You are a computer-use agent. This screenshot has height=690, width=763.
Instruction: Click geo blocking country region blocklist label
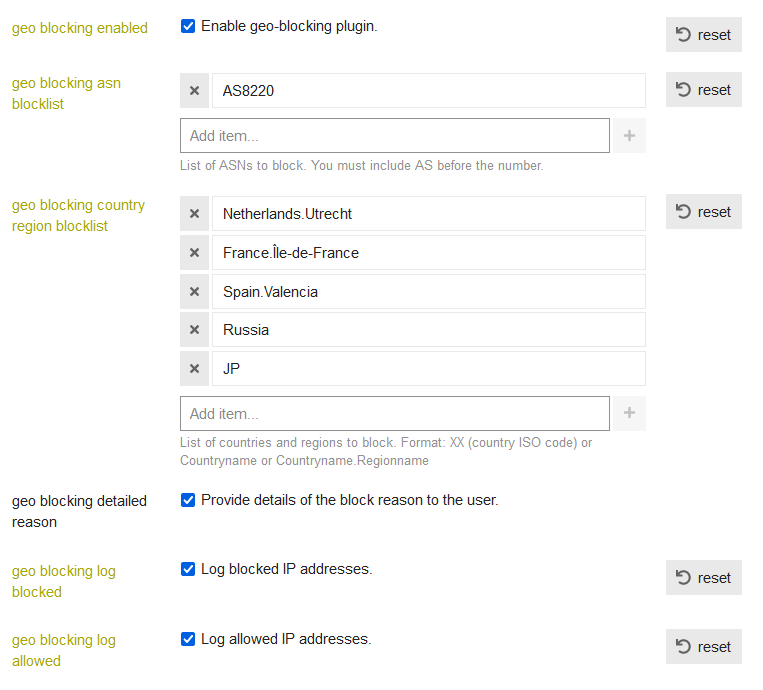[78, 216]
